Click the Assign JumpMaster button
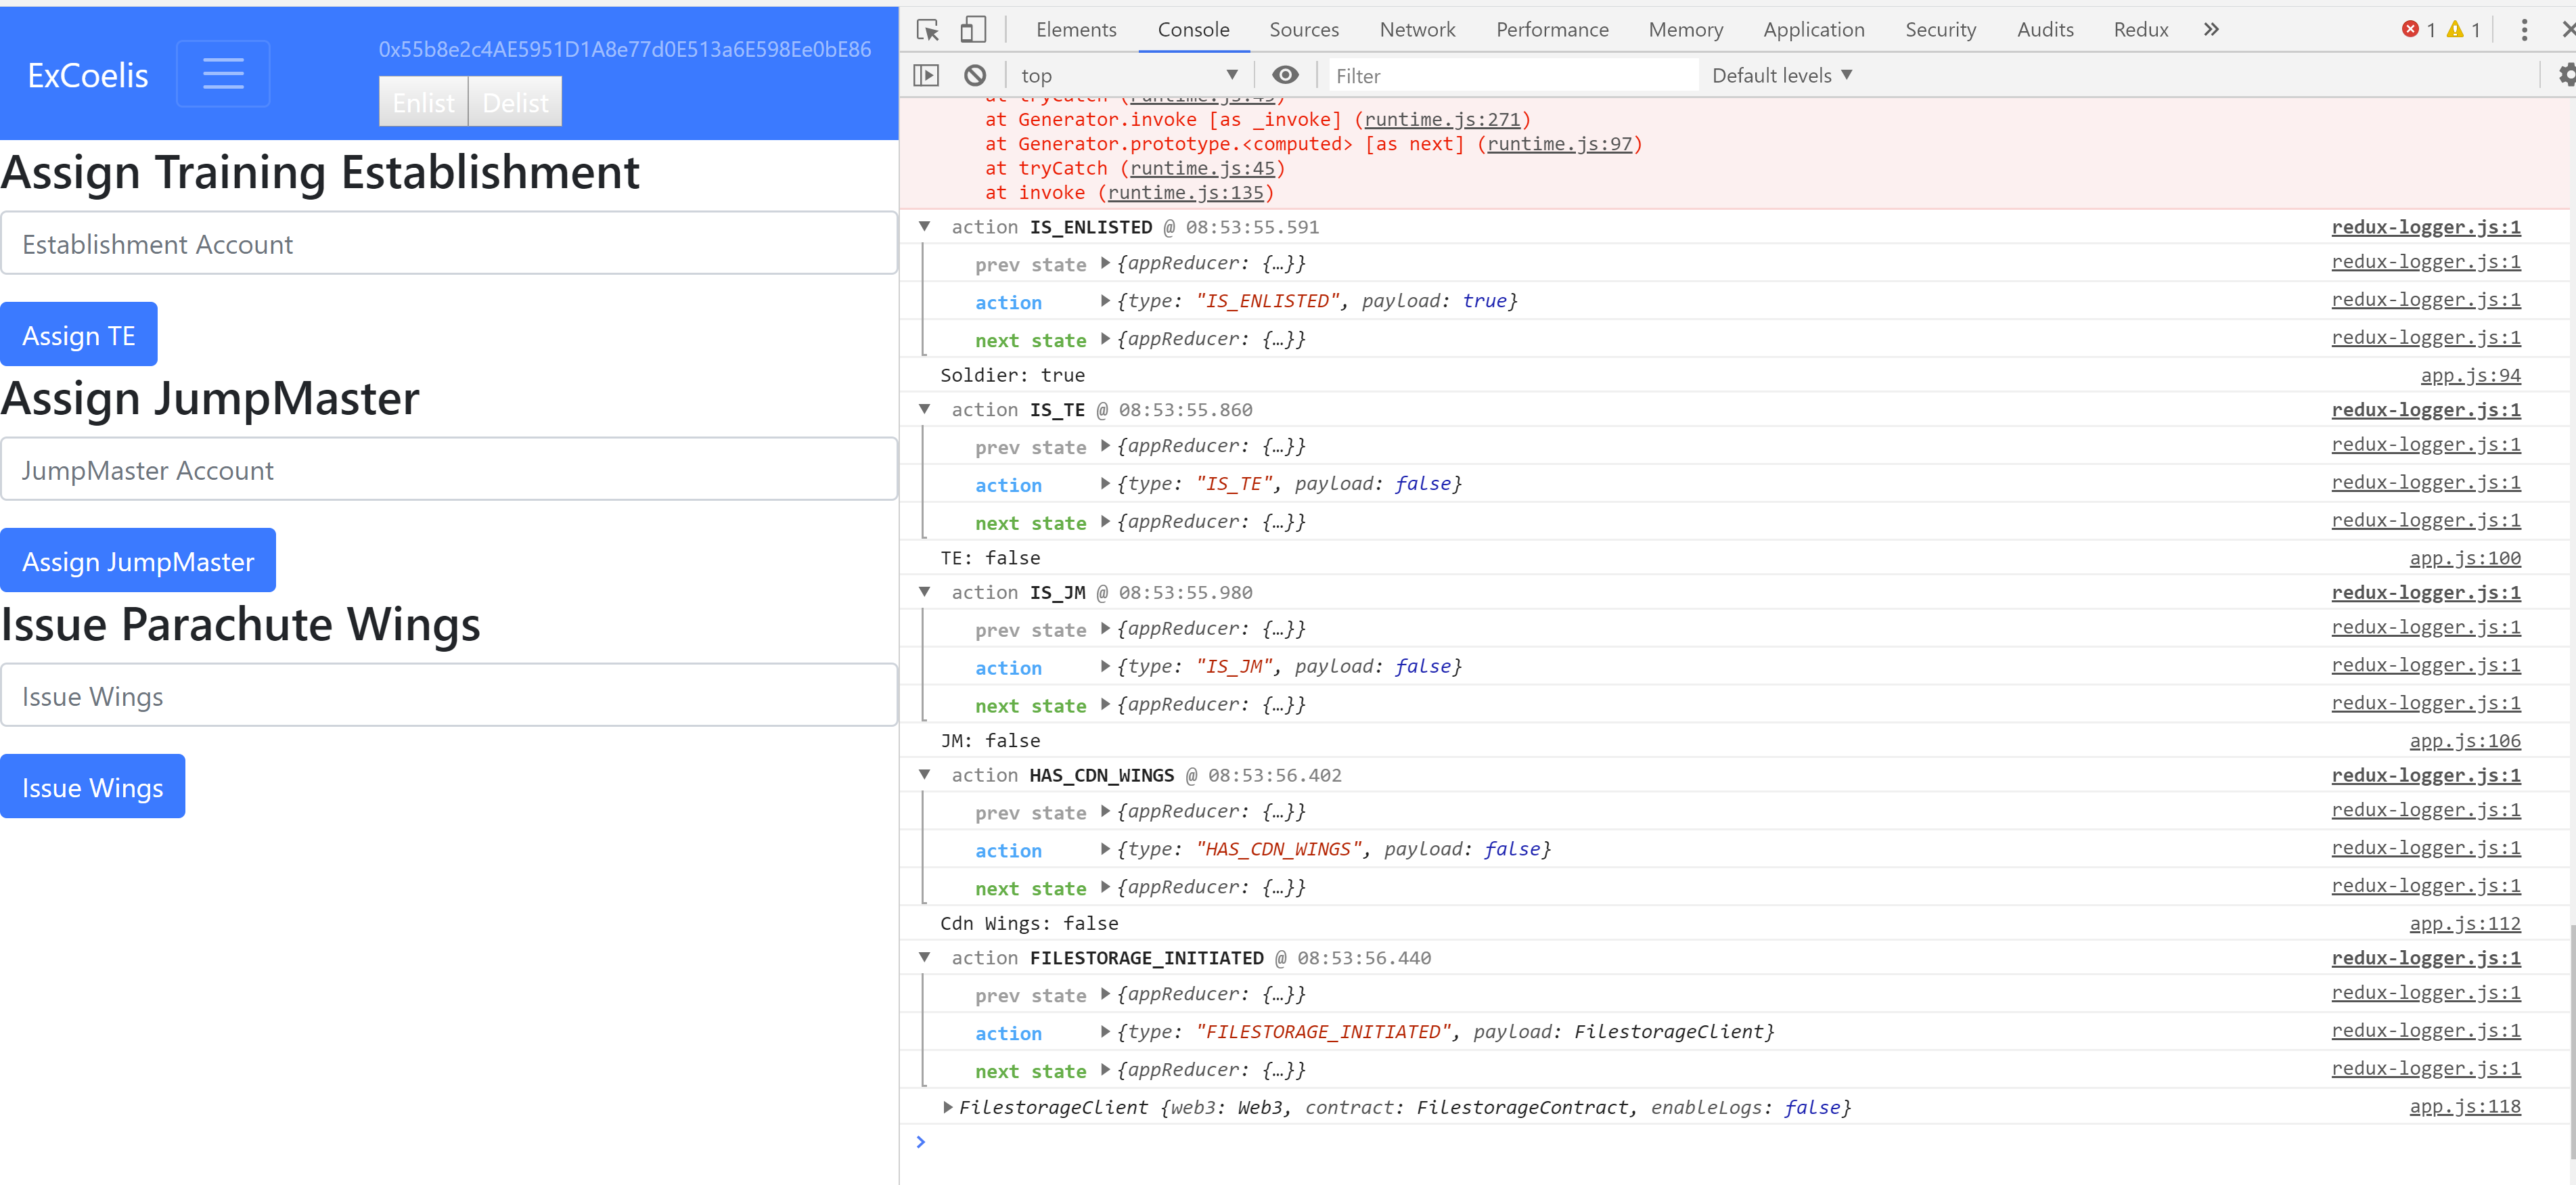Screen dimensions: 2576x1185 click(138, 561)
